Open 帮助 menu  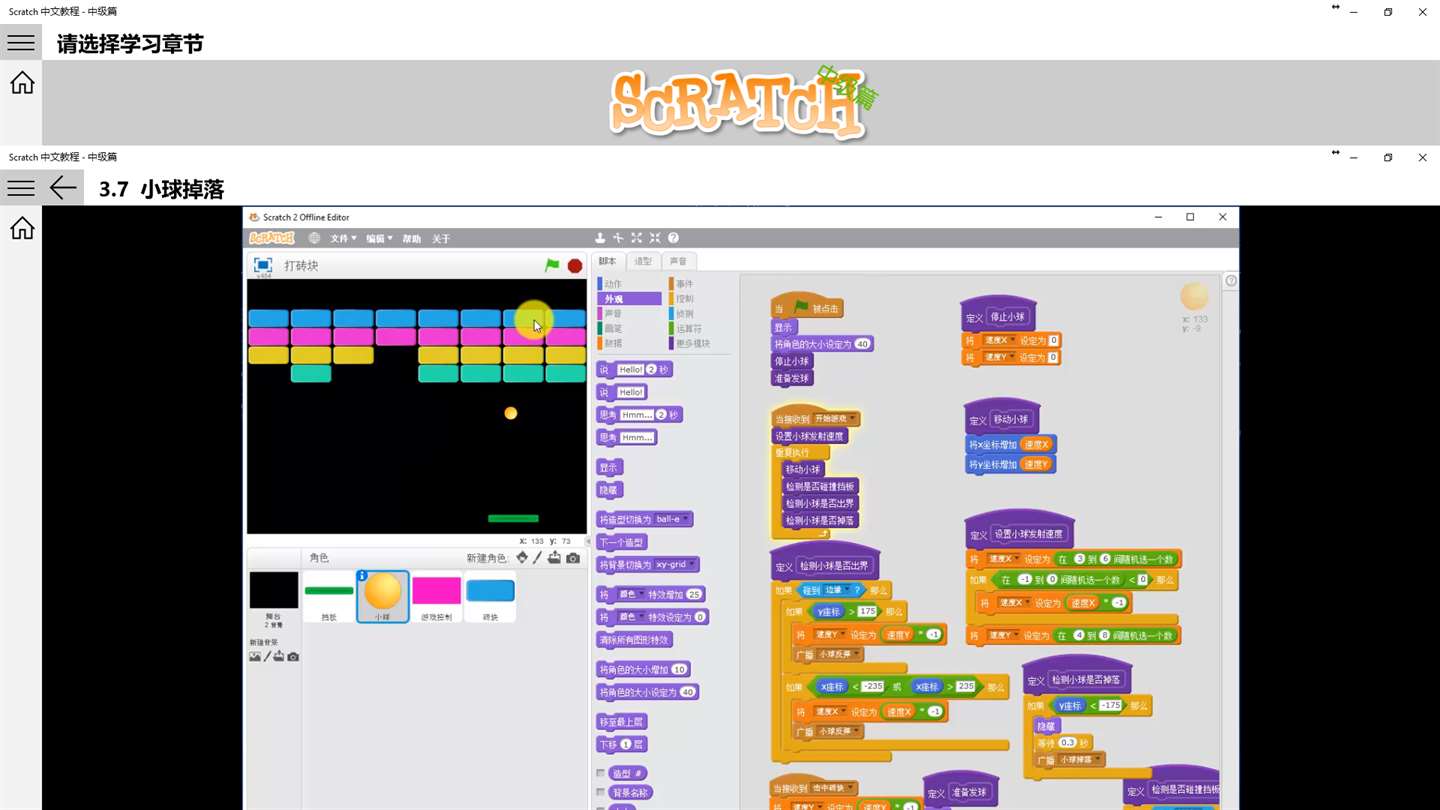coord(411,239)
